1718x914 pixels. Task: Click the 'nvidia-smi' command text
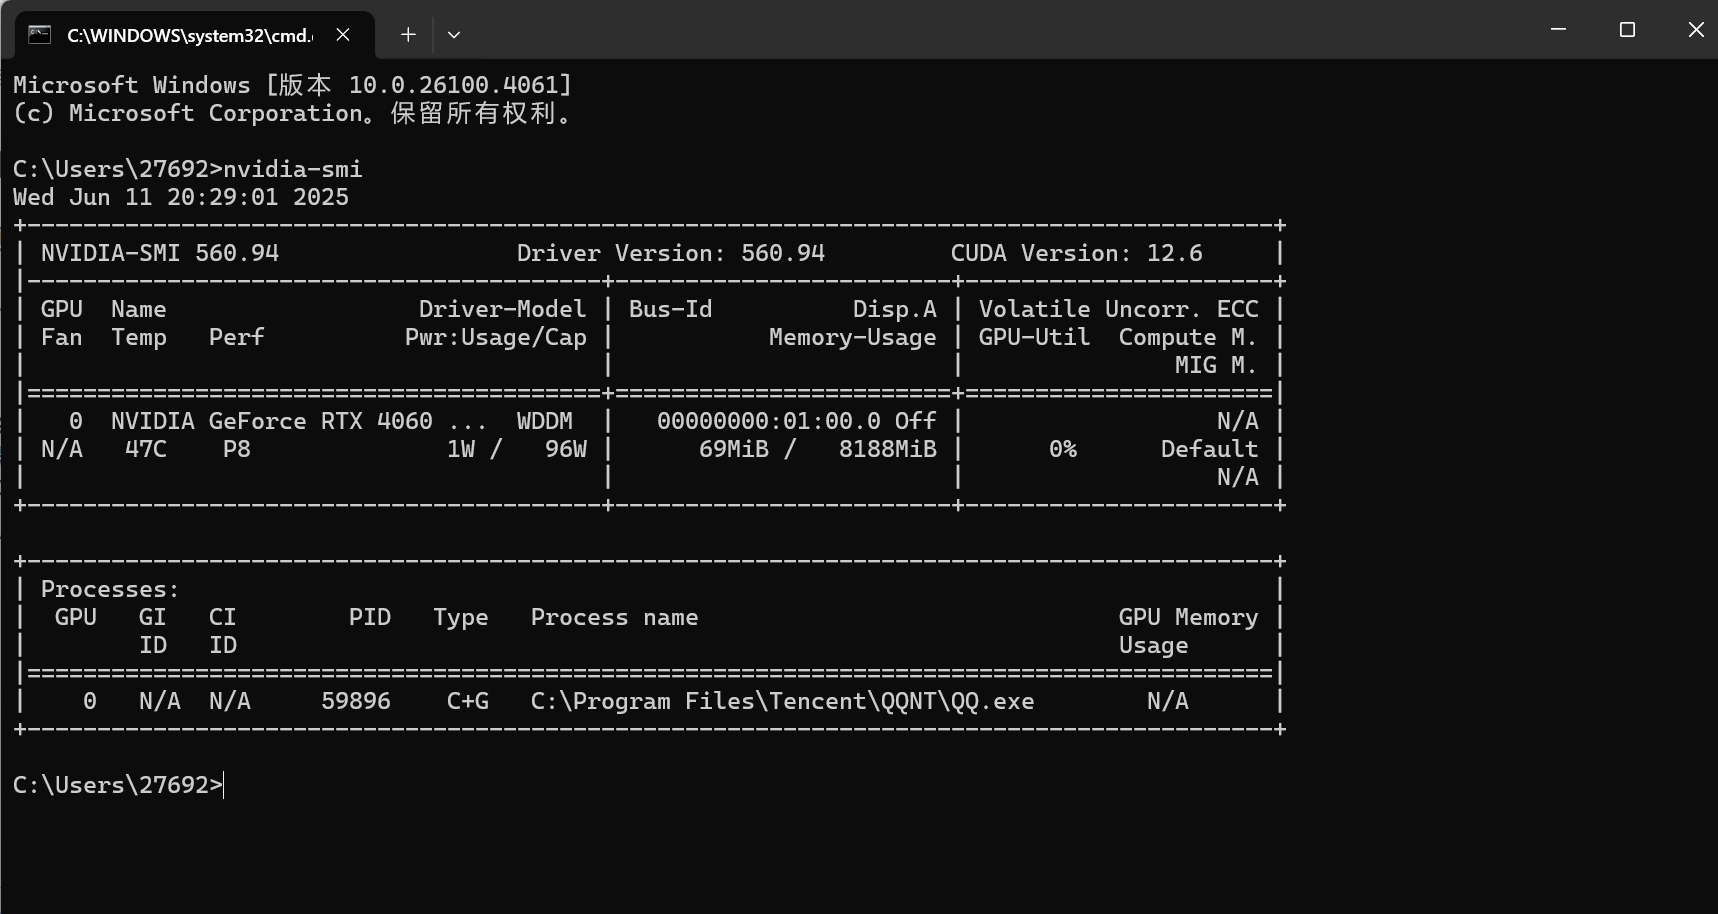[293, 169]
